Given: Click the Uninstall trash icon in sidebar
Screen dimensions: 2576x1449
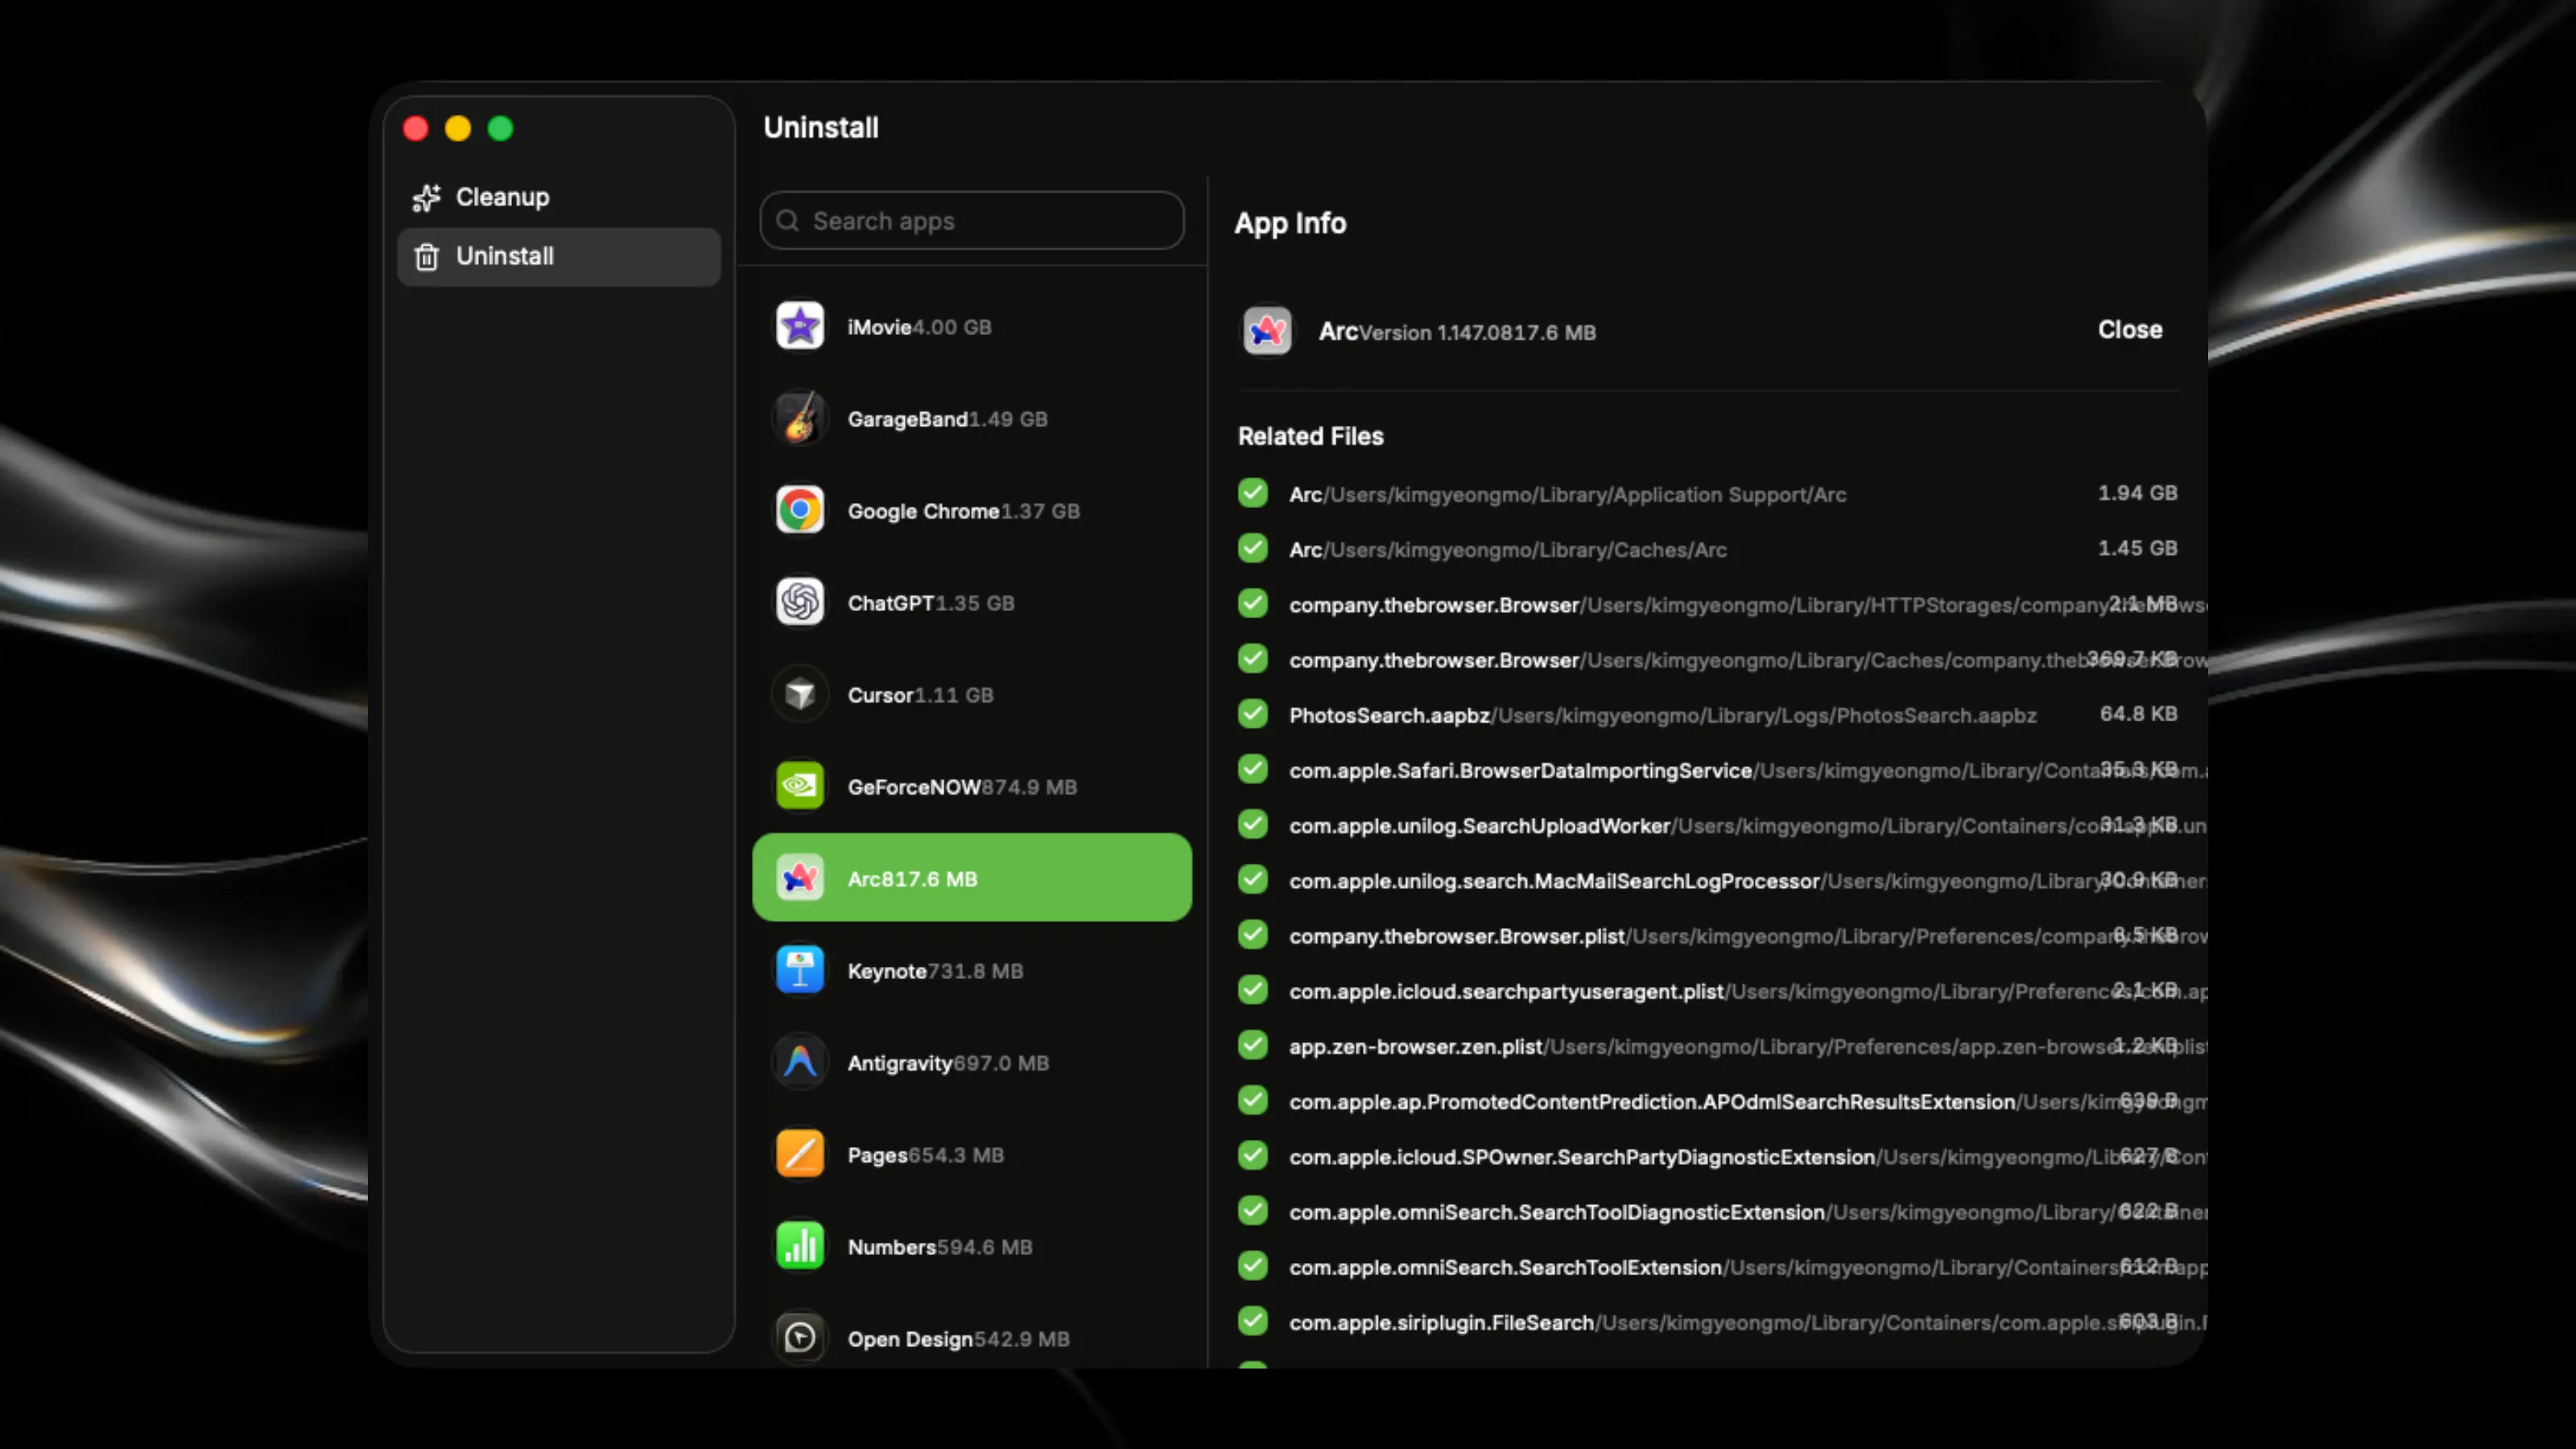Looking at the screenshot, I should [426, 256].
